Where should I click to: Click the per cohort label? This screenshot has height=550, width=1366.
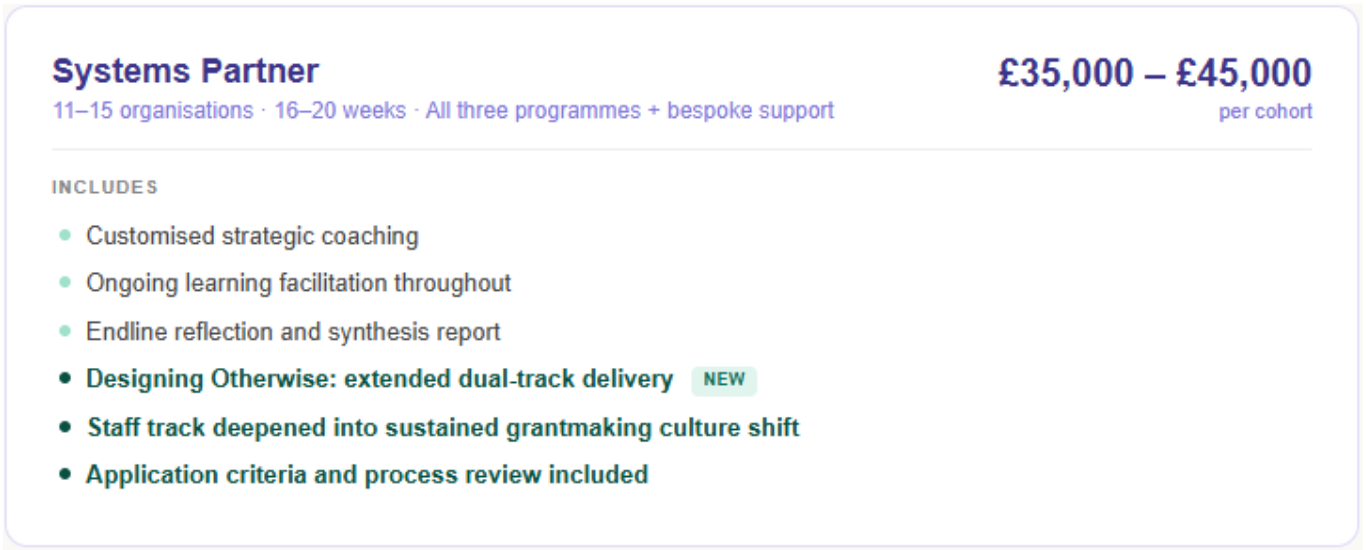pyautogui.click(x=1265, y=112)
